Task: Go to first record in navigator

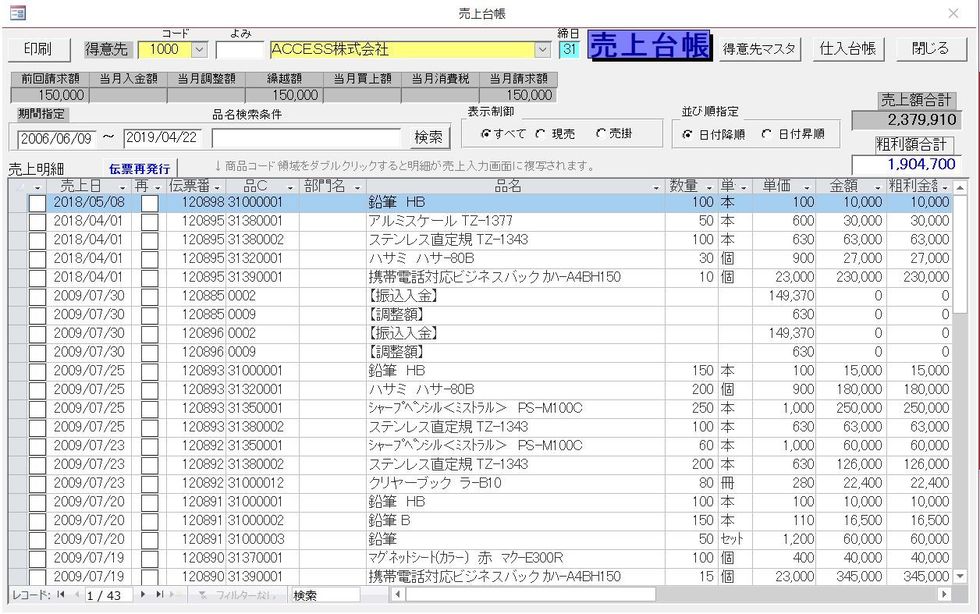Action: pos(59,595)
